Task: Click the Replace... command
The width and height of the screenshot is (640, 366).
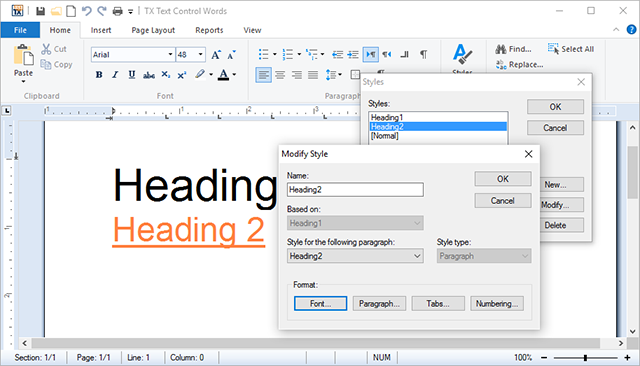Action: coord(519,65)
